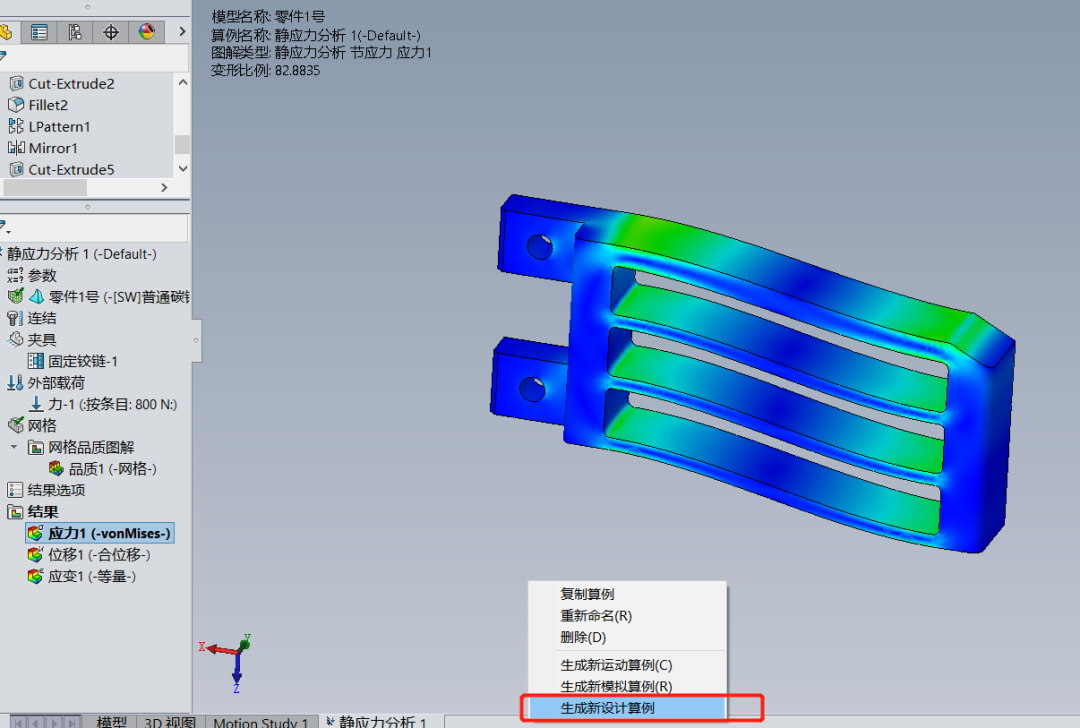Select 位移1 (-合位移-) result plot
Viewport: 1080px width, 728px height.
point(91,555)
